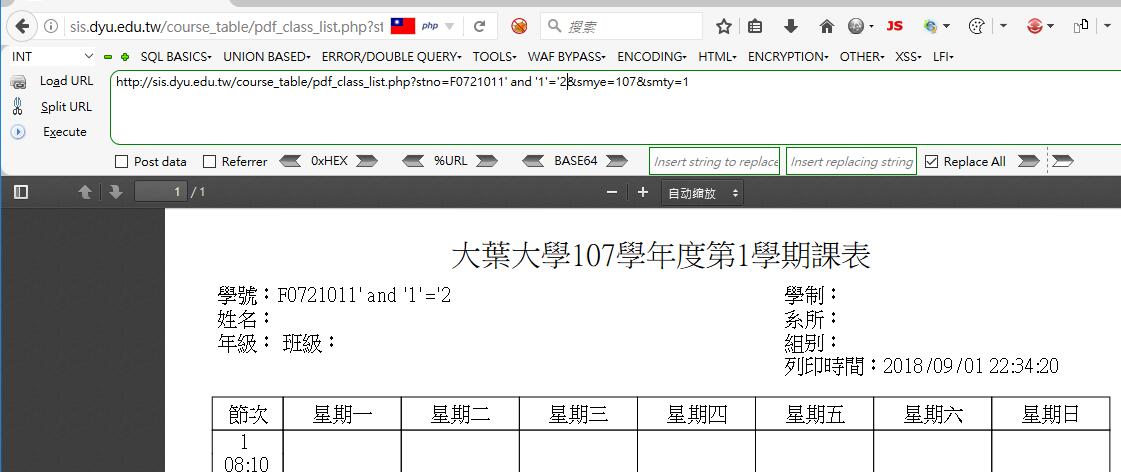The height and width of the screenshot is (472, 1121).
Task: Open the HTML menu
Action: [717, 56]
